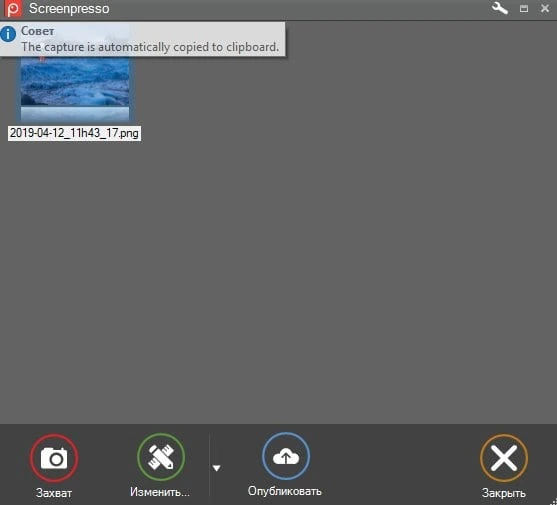Click the orange X Закрыть icon
The width and height of the screenshot is (557, 505).
click(x=504, y=458)
